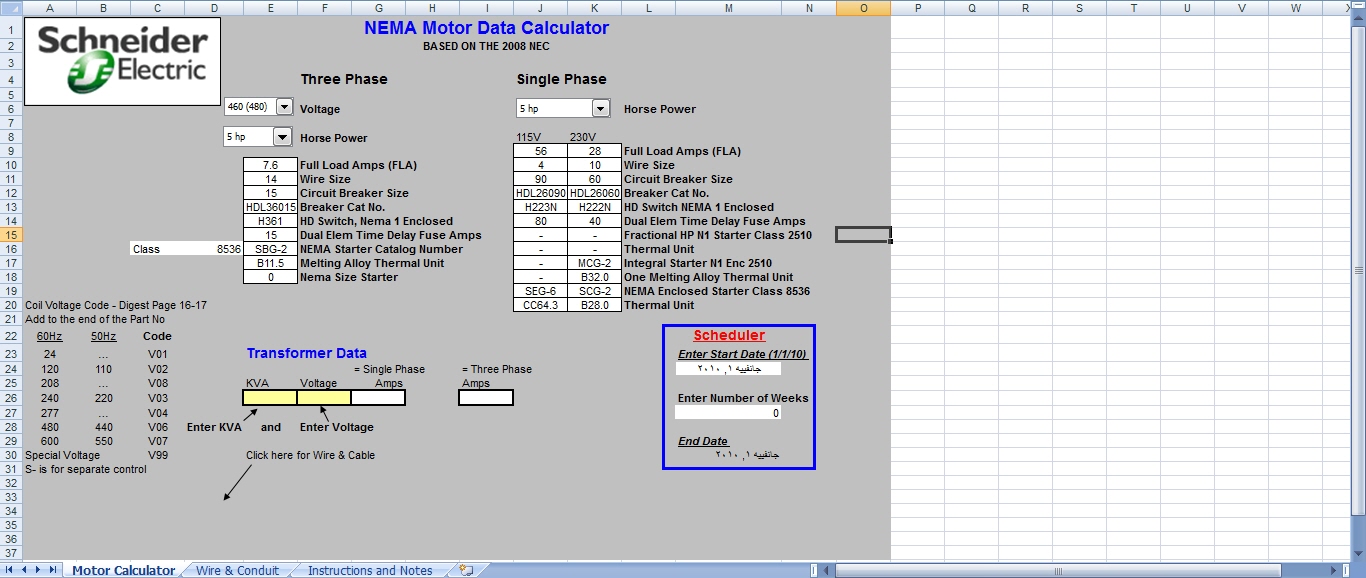Go to the next sheet using the tab arrow
Viewport: 1366px width, 578px height.
pyautogui.click(x=39, y=570)
